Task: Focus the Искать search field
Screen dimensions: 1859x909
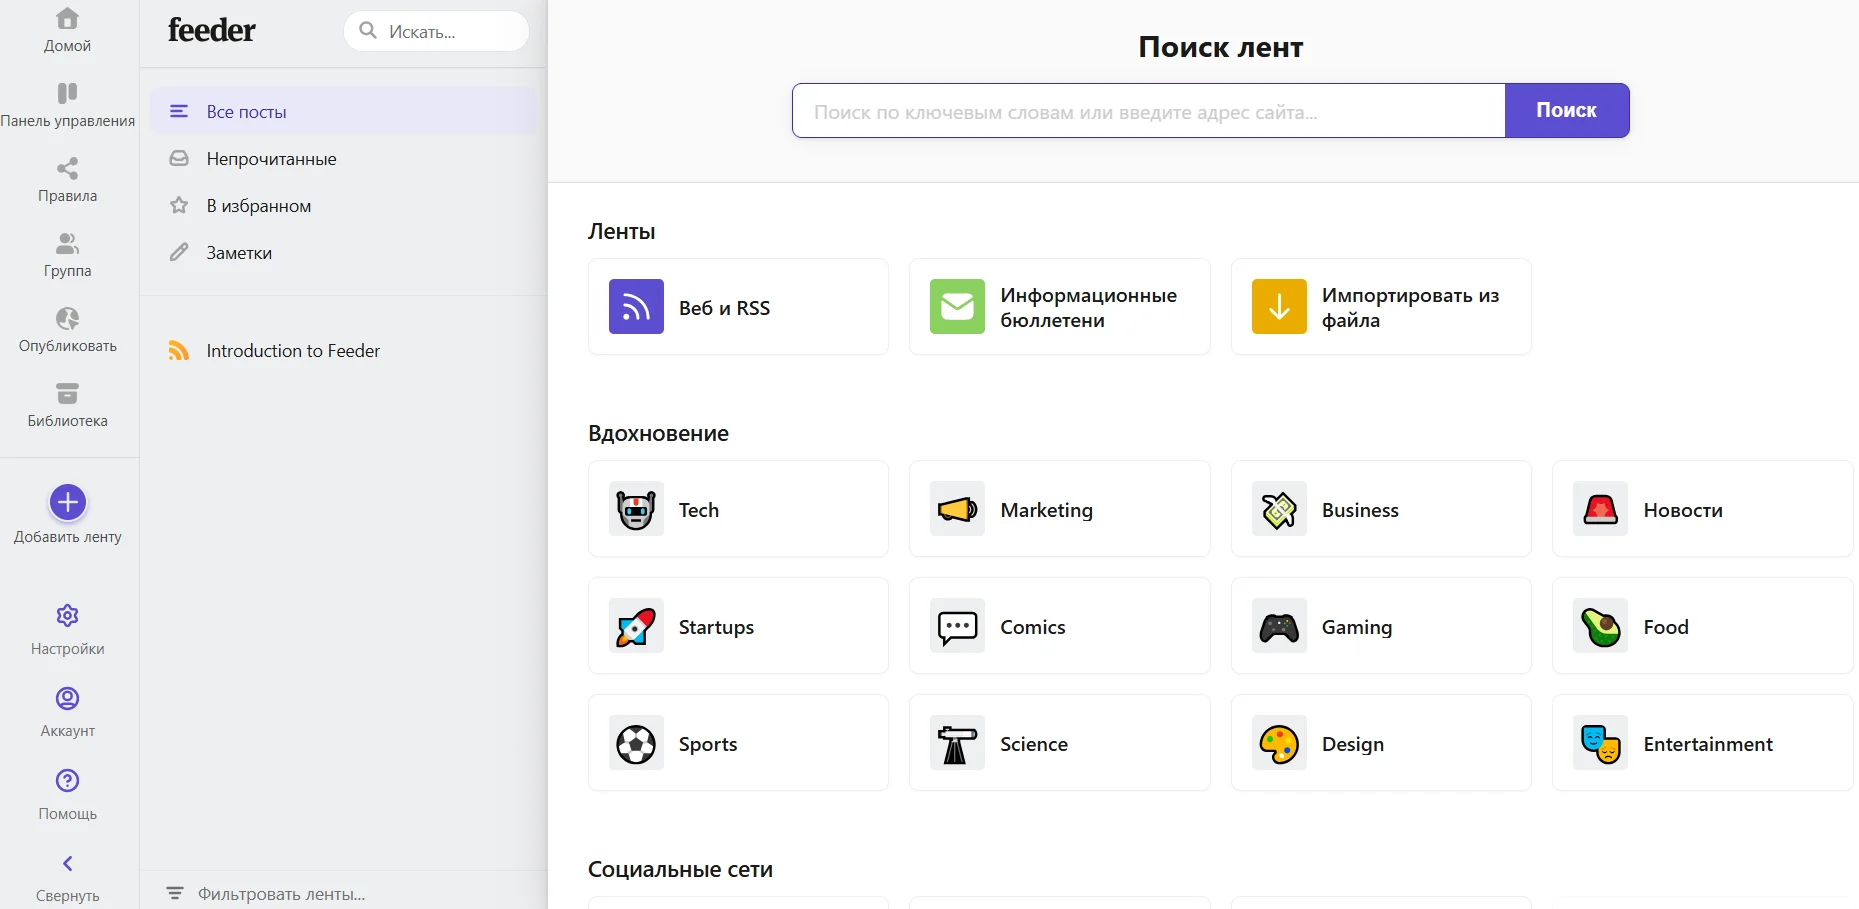Action: click(436, 31)
